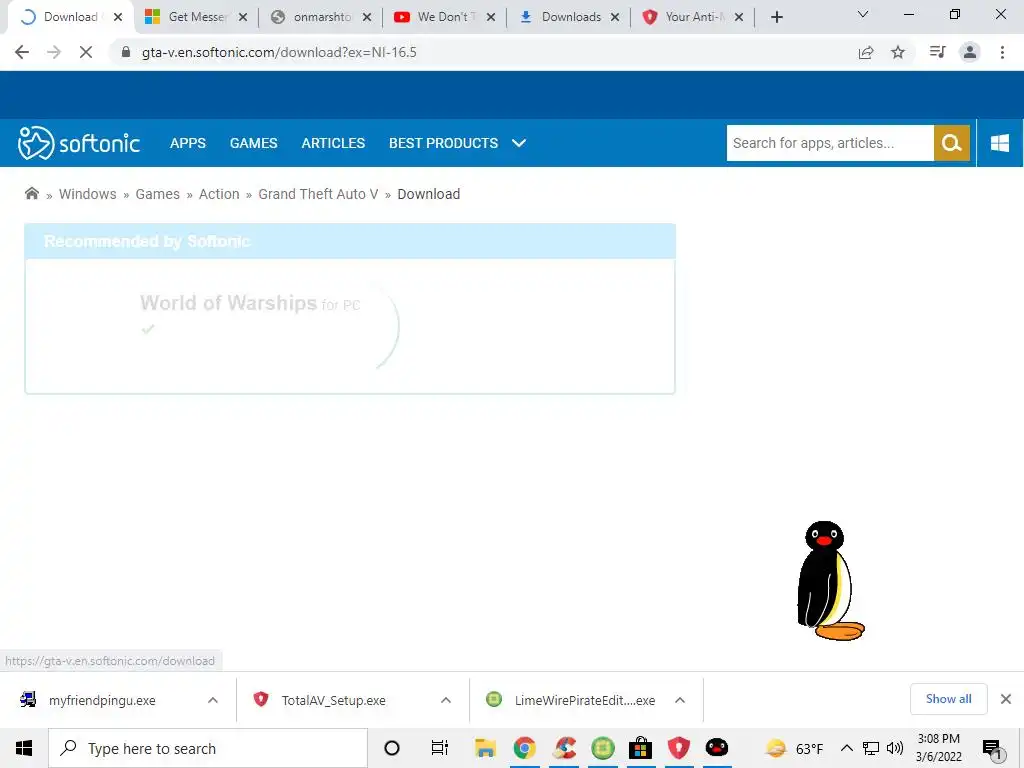Open TotalAV shield on the taskbar
Viewport: 1024px width, 768px height.
(679, 748)
